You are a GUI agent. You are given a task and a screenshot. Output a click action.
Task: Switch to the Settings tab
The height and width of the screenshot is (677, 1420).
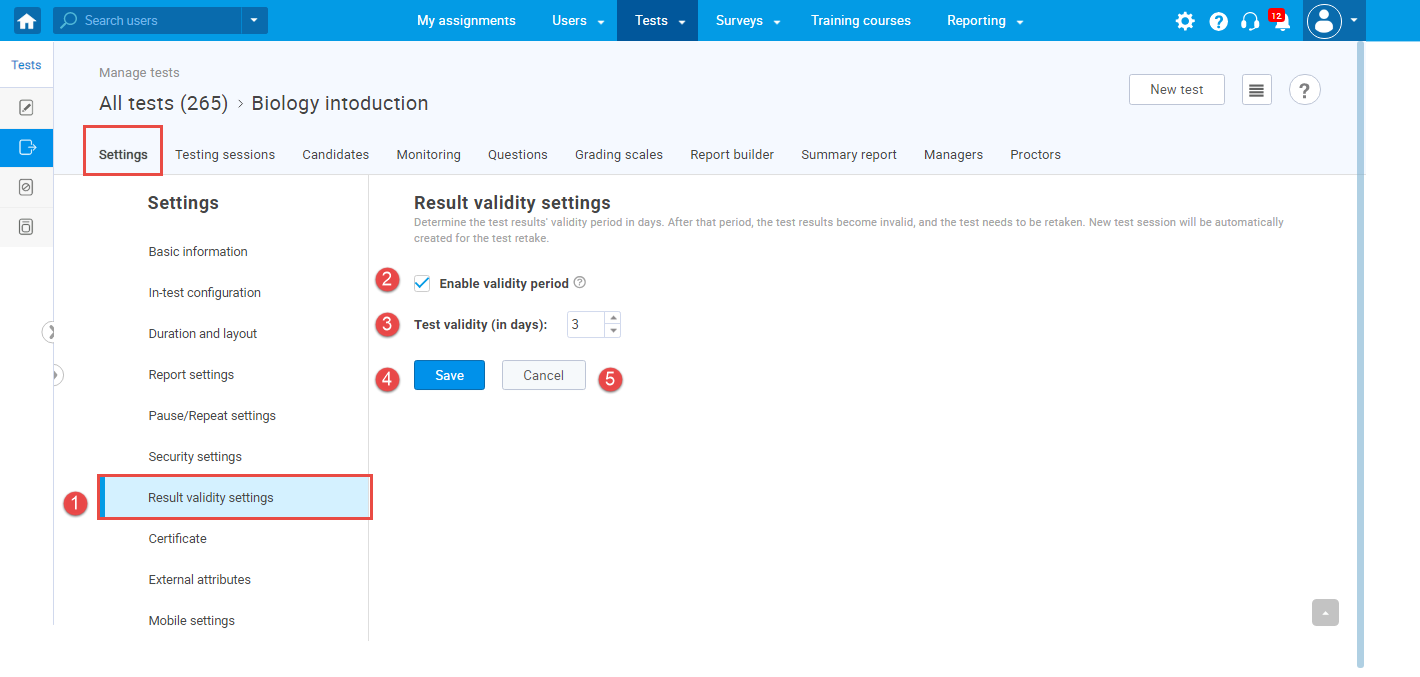coord(123,154)
